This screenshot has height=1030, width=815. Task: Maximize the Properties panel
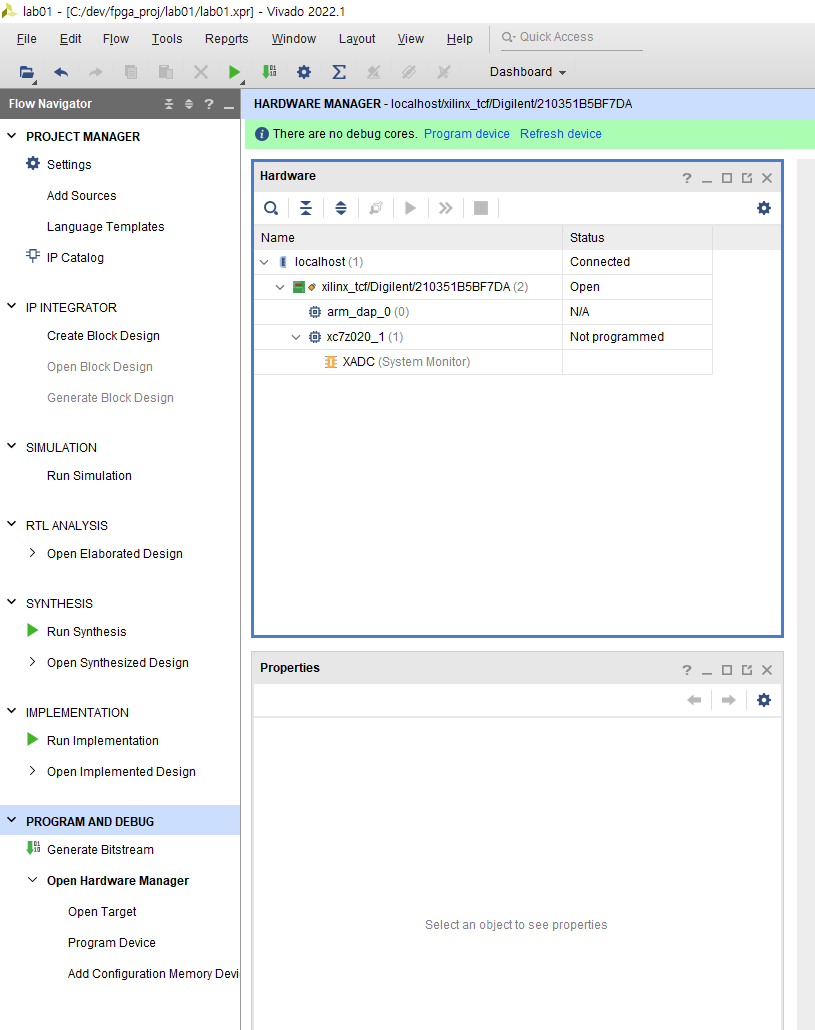point(726,670)
